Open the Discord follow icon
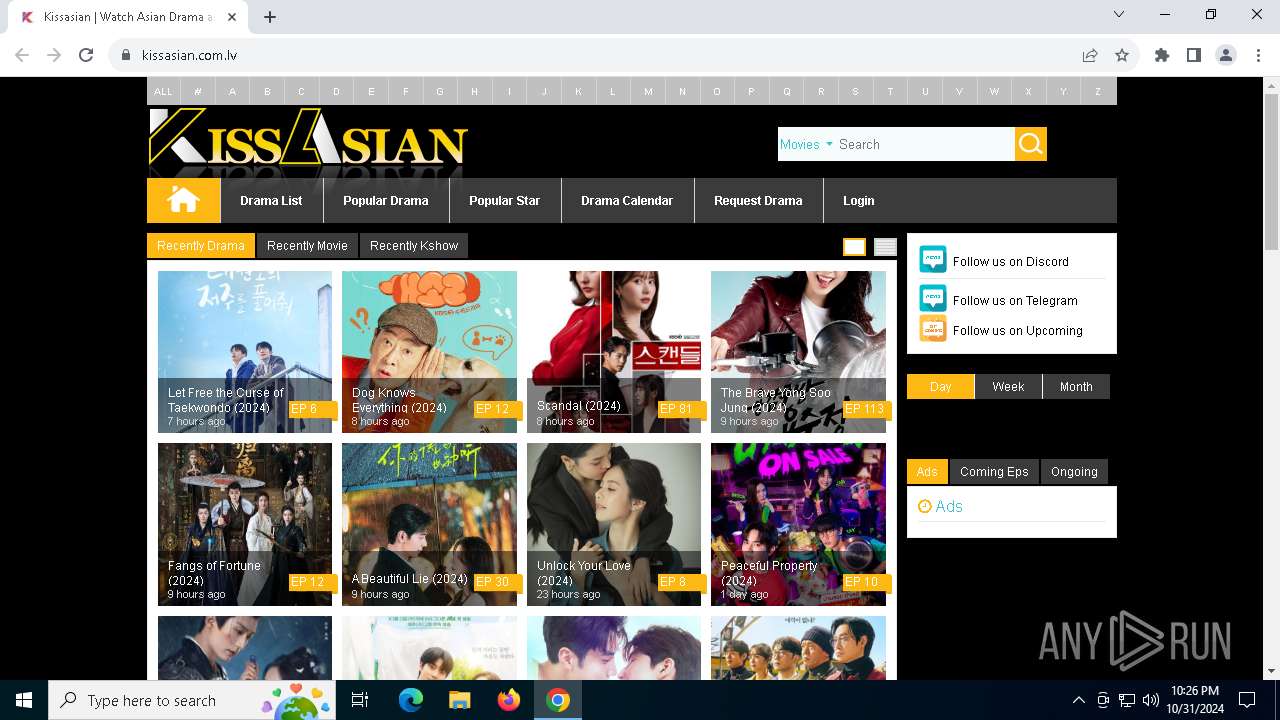This screenshot has width=1280, height=720. click(x=932, y=260)
